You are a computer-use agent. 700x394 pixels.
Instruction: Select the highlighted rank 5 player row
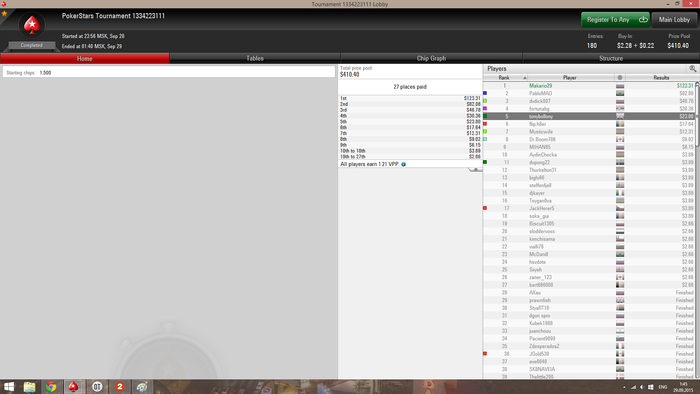click(589, 116)
